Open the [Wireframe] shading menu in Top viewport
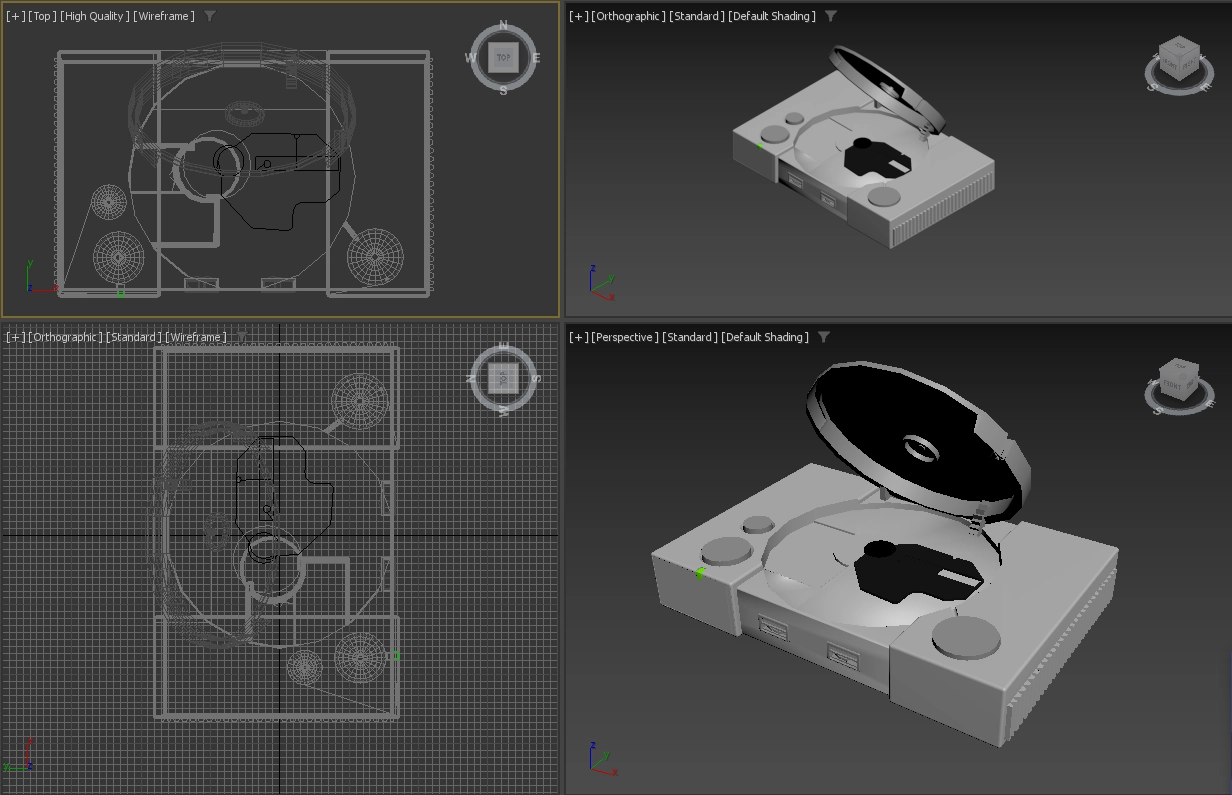 pos(165,16)
